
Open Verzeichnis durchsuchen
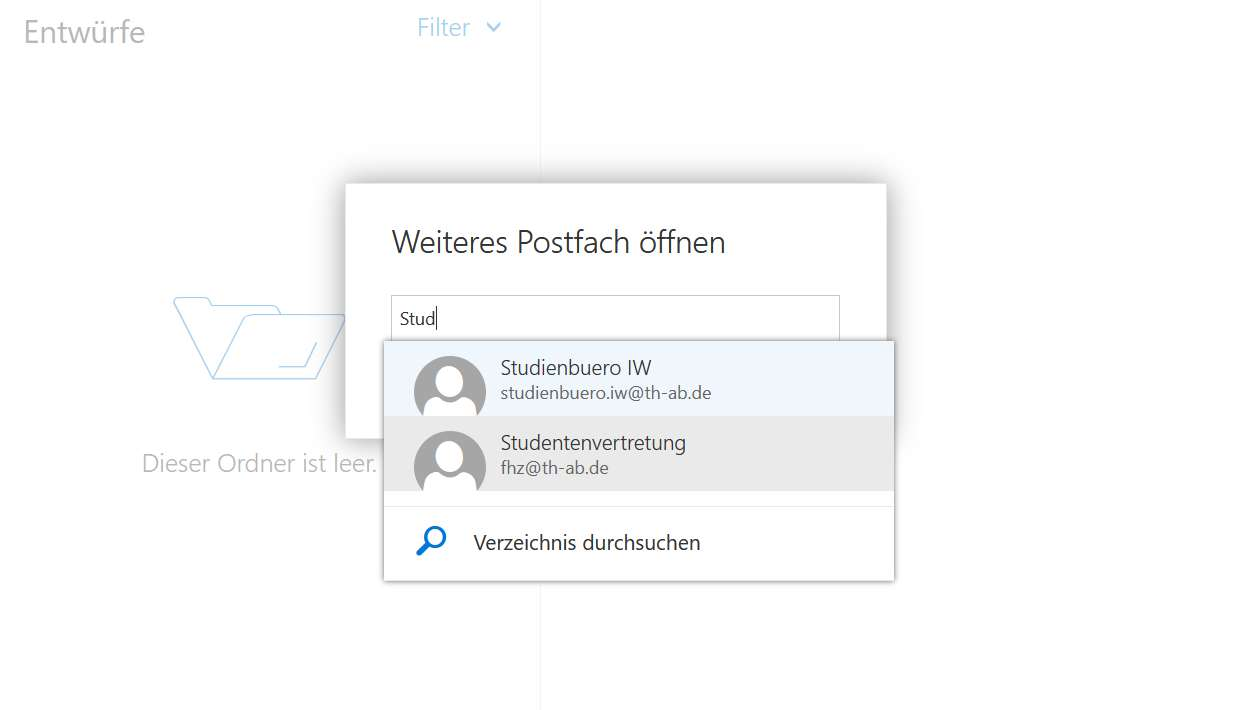point(587,543)
